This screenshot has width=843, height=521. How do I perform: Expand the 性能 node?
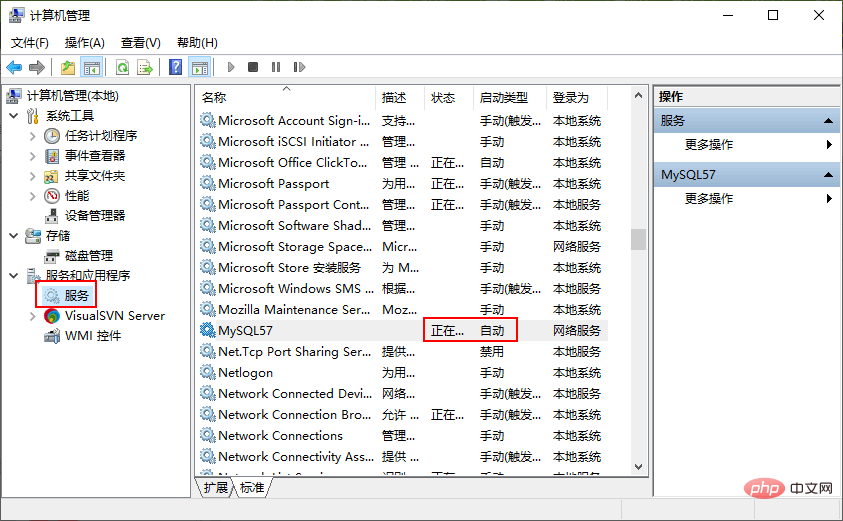click(x=33, y=196)
